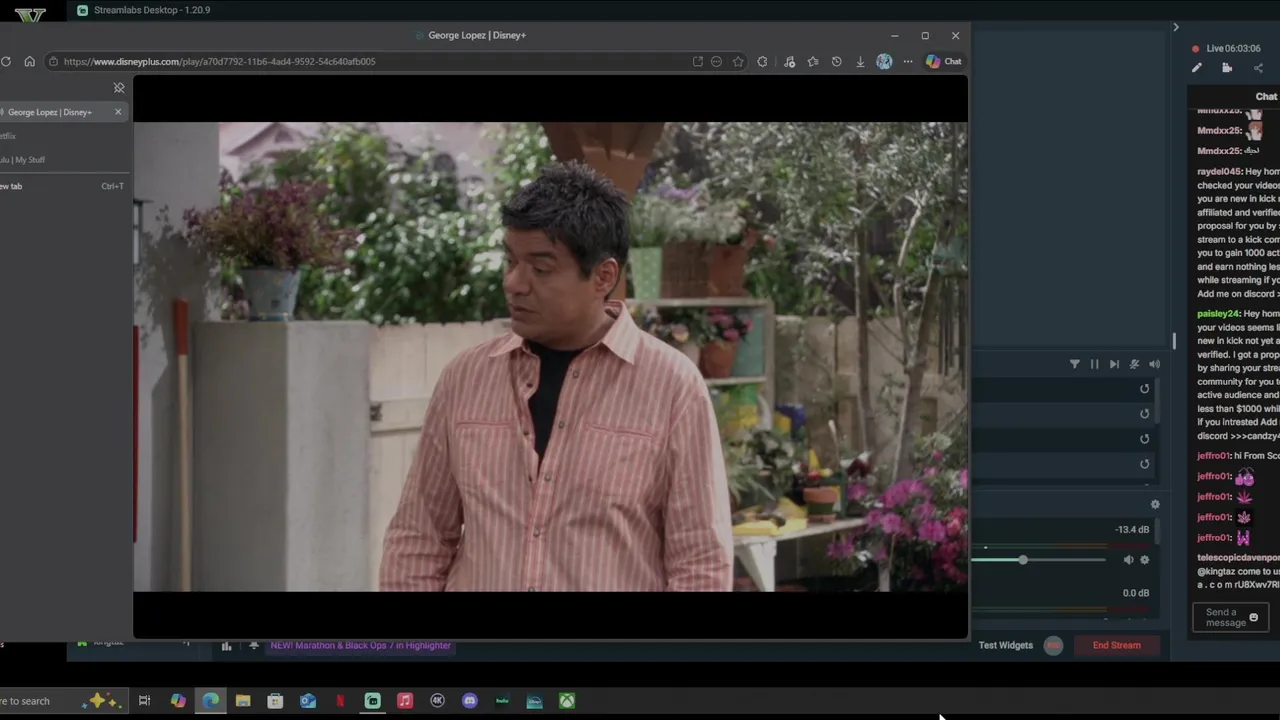Open Windows Task View
The width and height of the screenshot is (1280, 720).
pos(144,701)
